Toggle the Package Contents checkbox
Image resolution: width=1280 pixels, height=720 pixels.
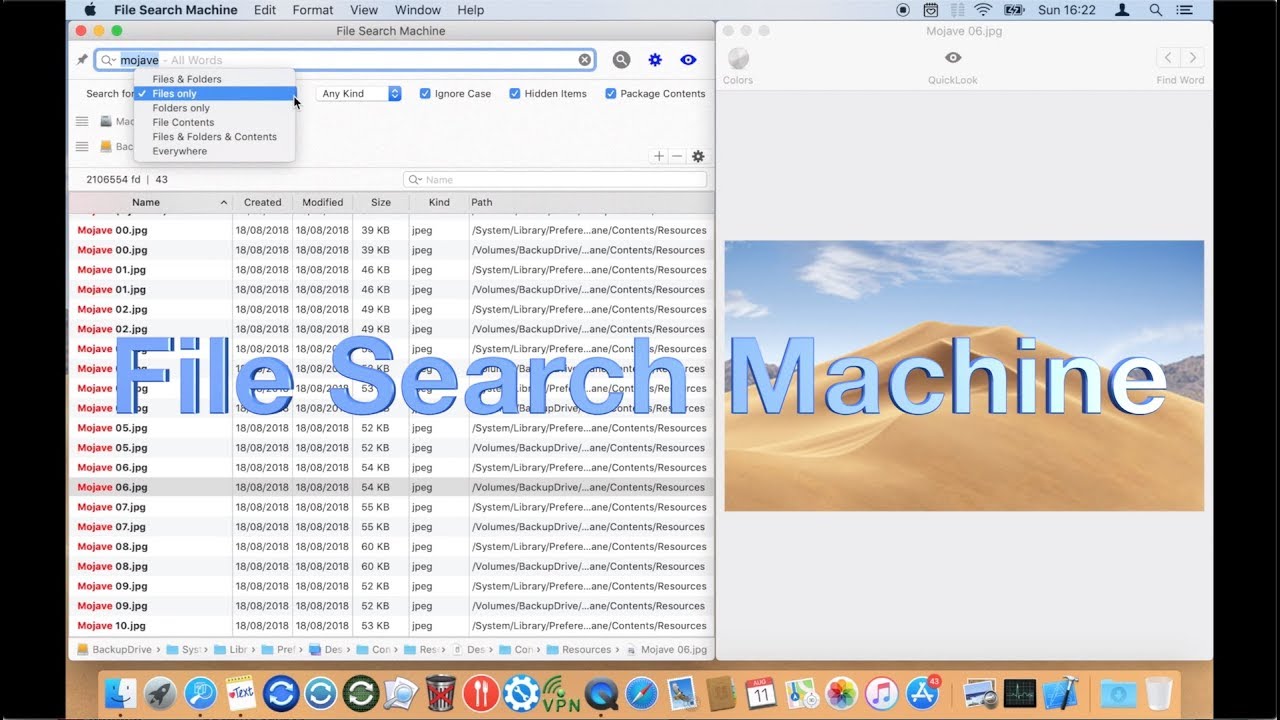tap(610, 94)
